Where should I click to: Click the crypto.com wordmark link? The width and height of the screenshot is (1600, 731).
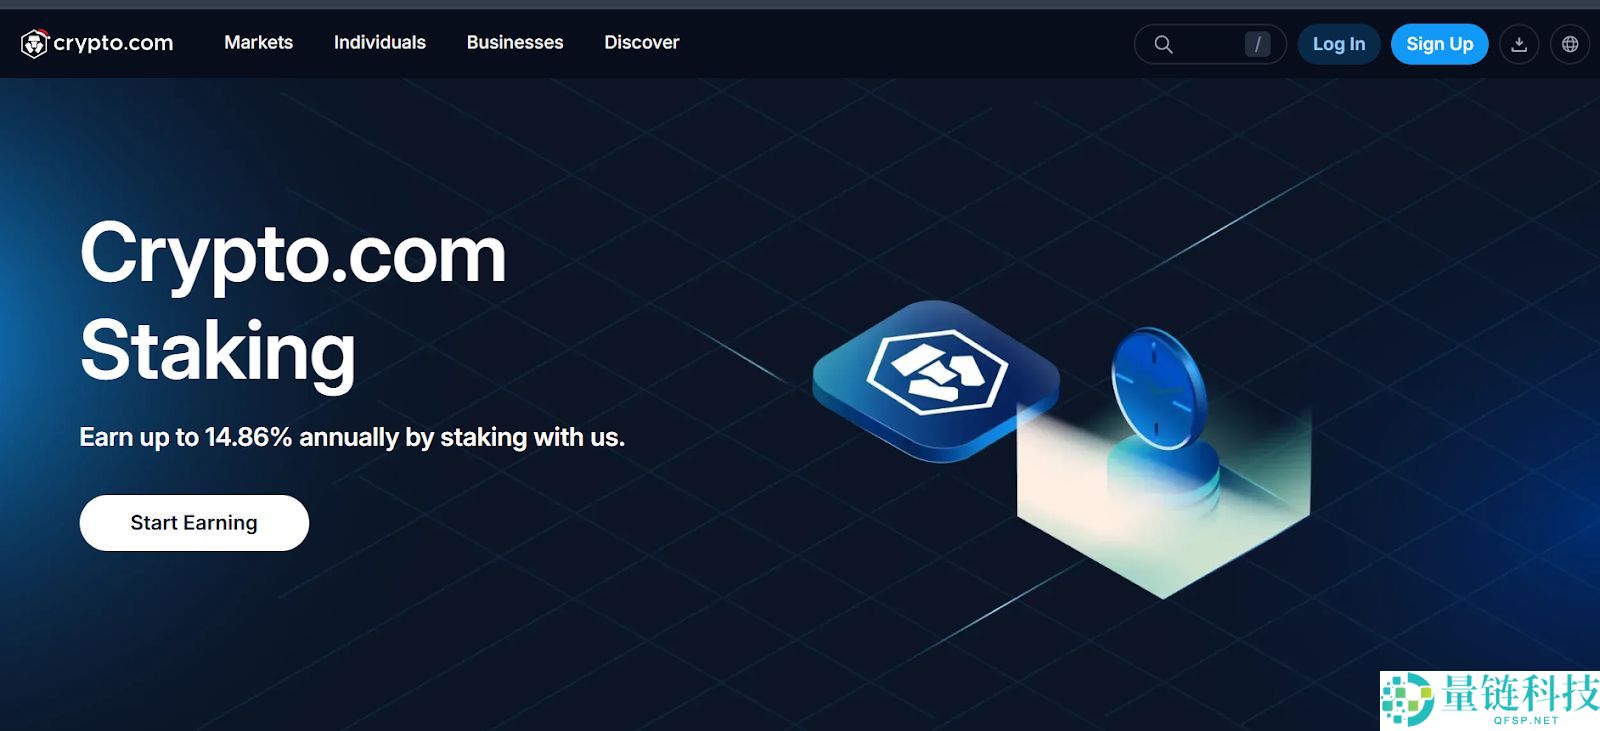[113, 43]
